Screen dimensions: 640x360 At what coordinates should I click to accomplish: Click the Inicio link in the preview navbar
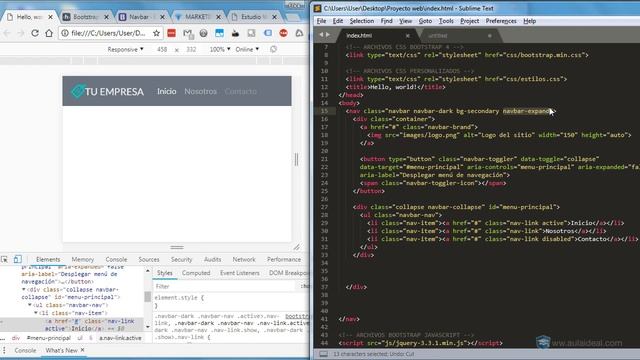167,91
